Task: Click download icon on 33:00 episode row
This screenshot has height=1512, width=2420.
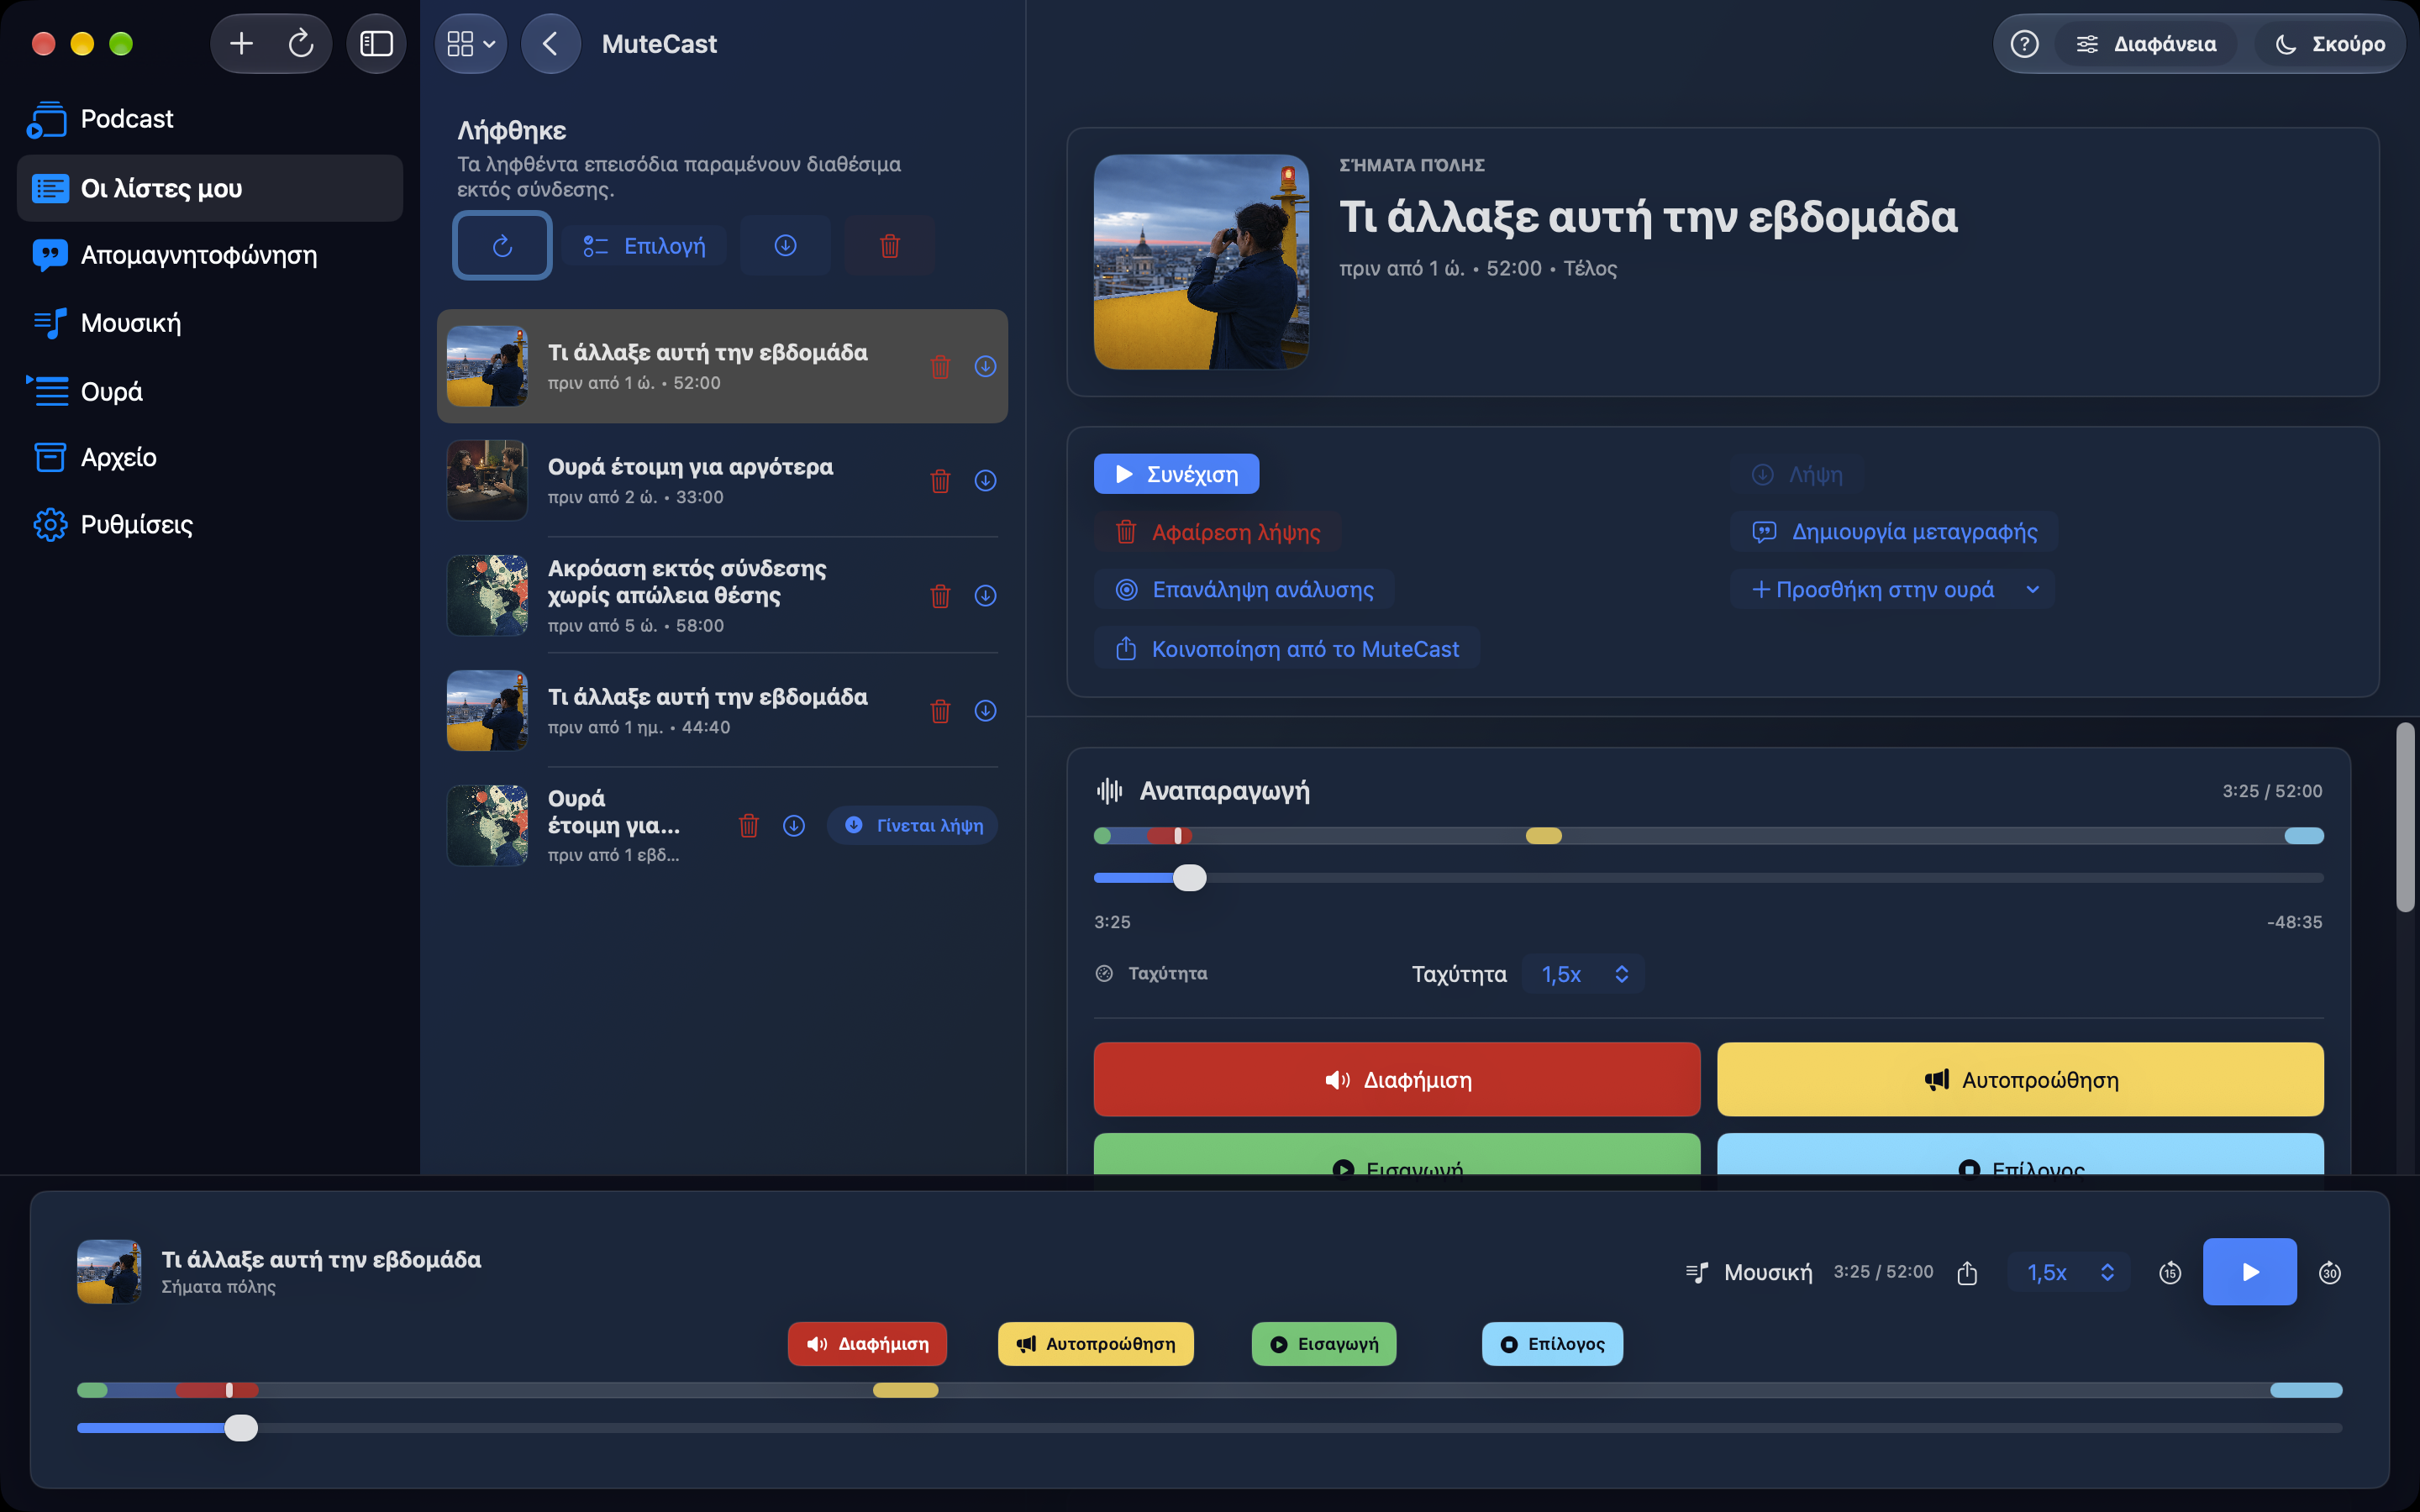Action: 985,481
